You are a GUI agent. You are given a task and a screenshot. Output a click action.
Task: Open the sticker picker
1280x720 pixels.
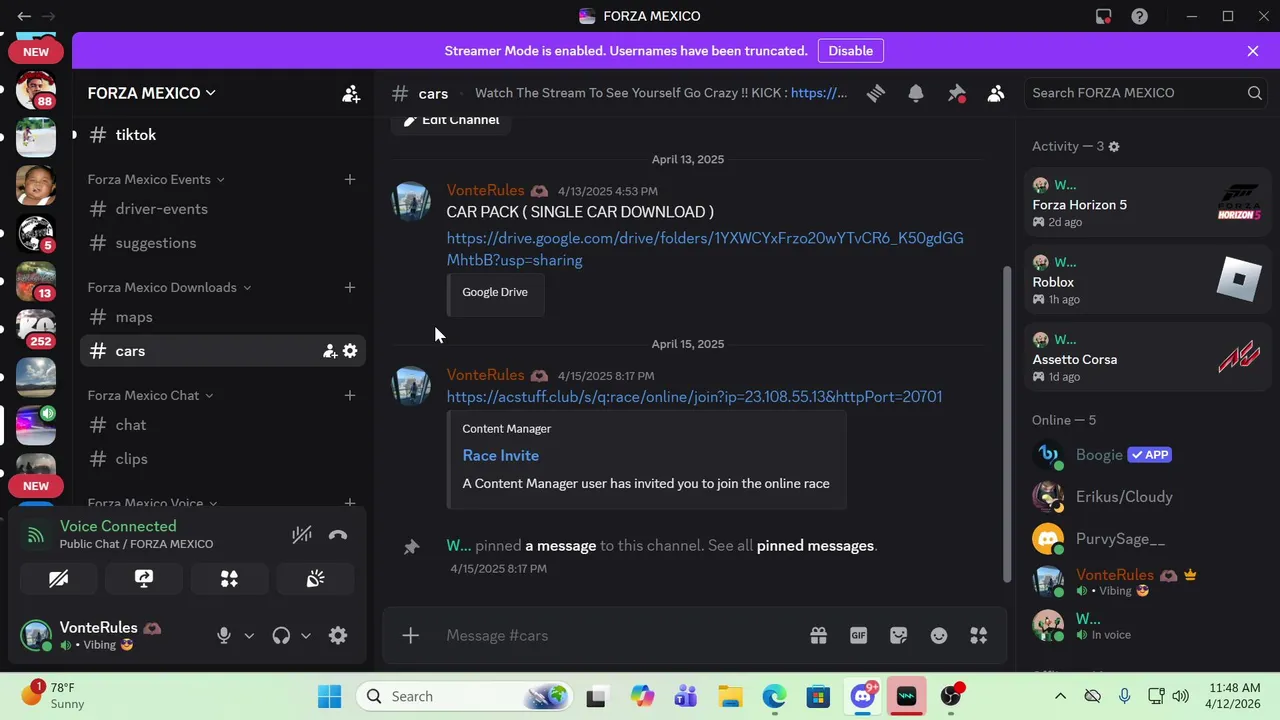(x=898, y=635)
